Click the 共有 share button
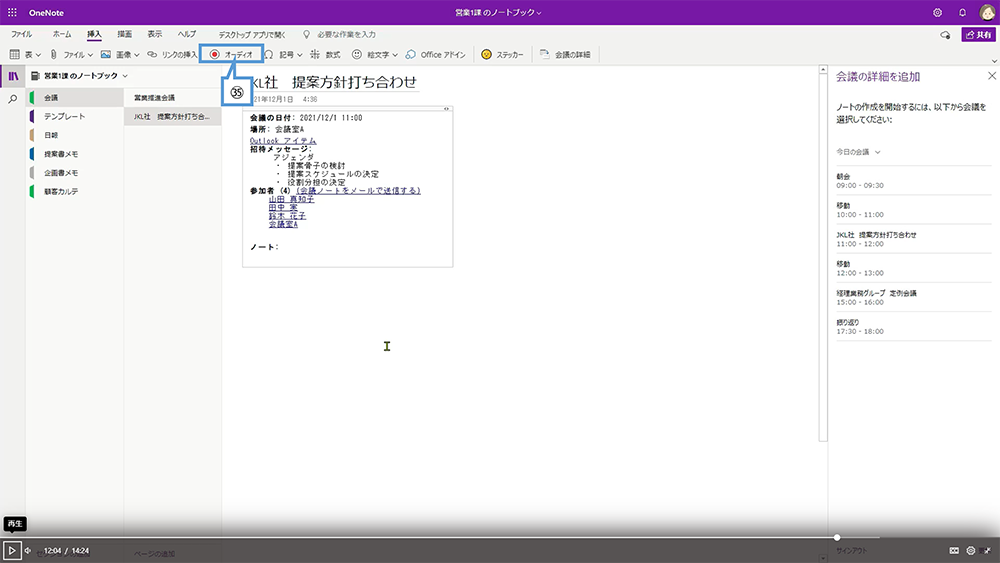The width and height of the screenshot is (1000, 563). 977,34
